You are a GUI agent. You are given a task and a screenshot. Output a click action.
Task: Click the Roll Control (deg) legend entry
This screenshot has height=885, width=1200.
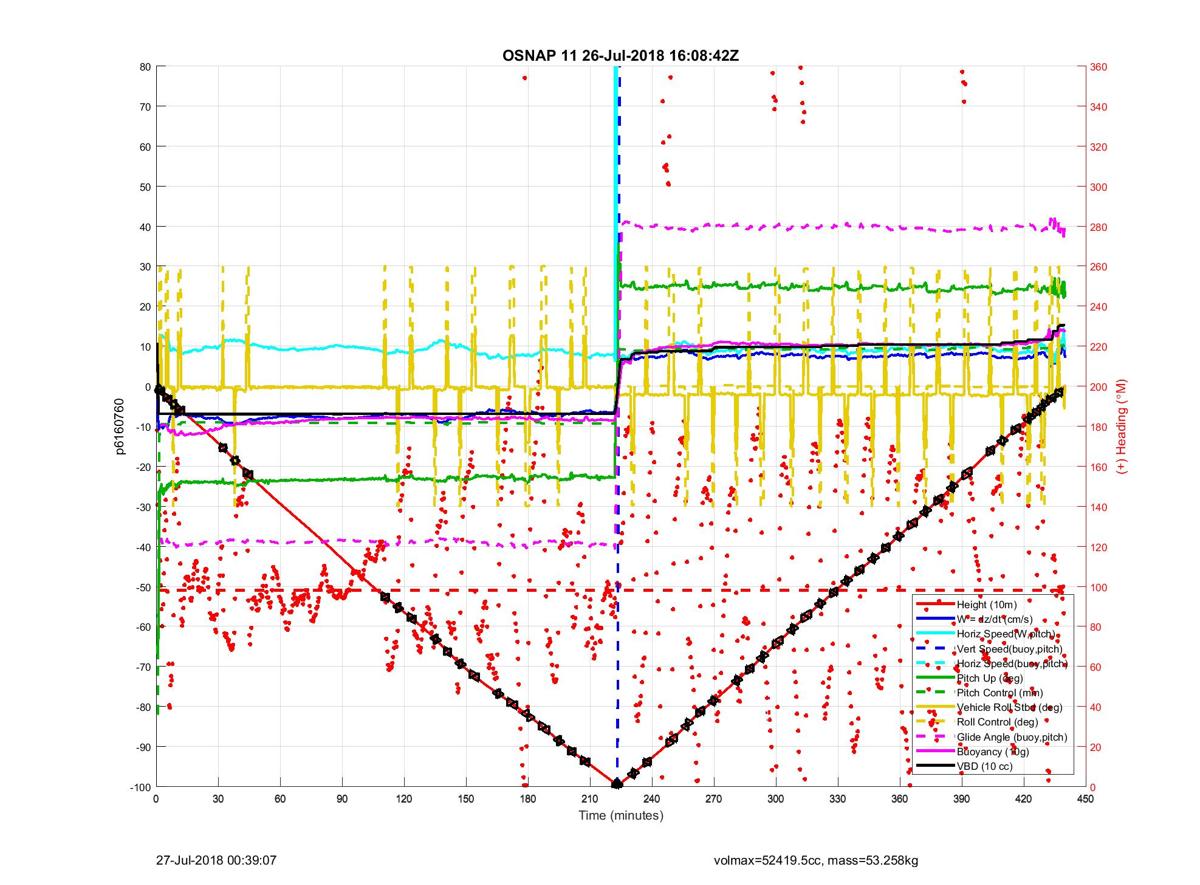click(996, 721)
